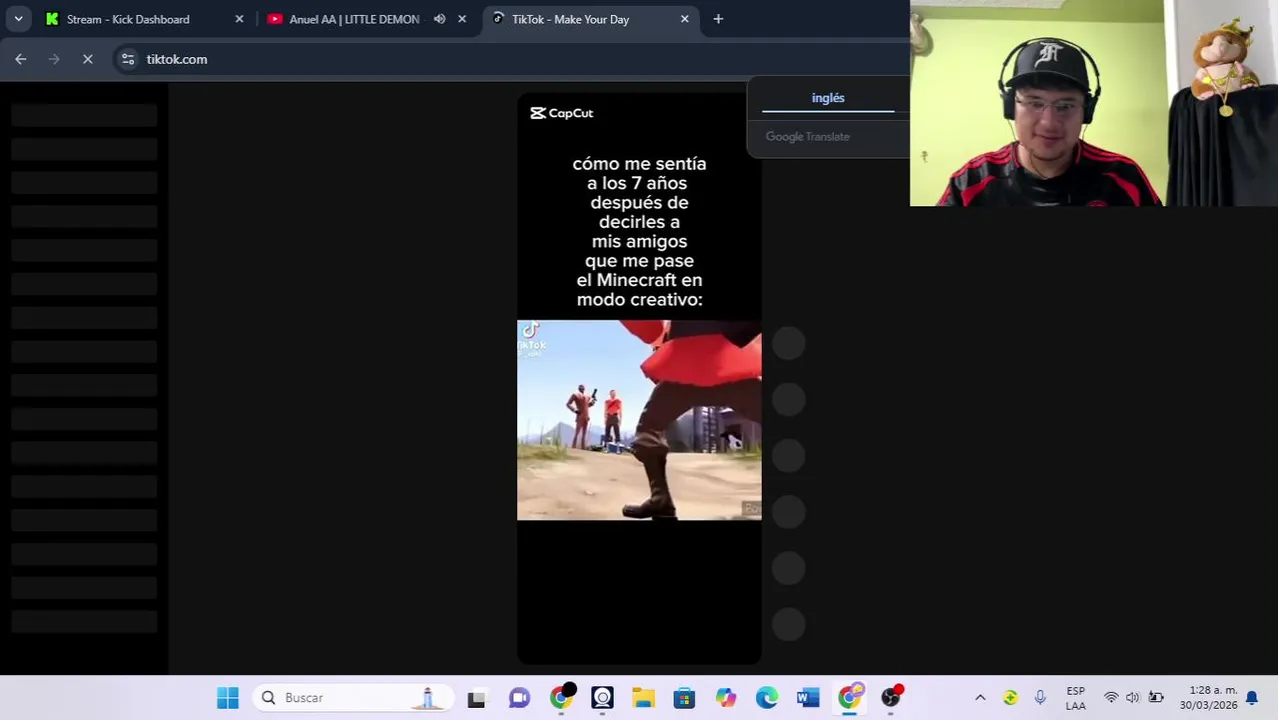Viewport: 1278px width, 720px height.
Task: Open the purple video chat app icon
Action: point(519,698)
